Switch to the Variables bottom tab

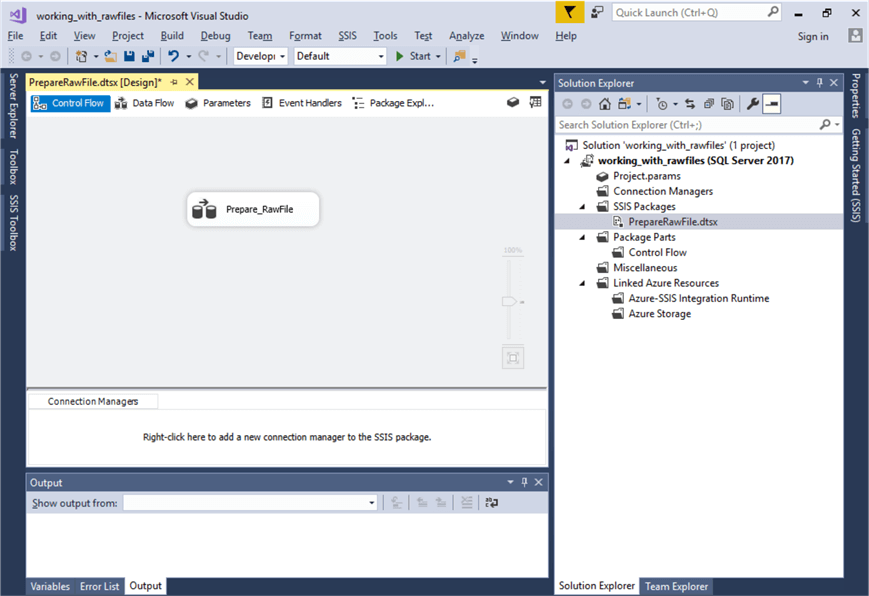[50, 586]
